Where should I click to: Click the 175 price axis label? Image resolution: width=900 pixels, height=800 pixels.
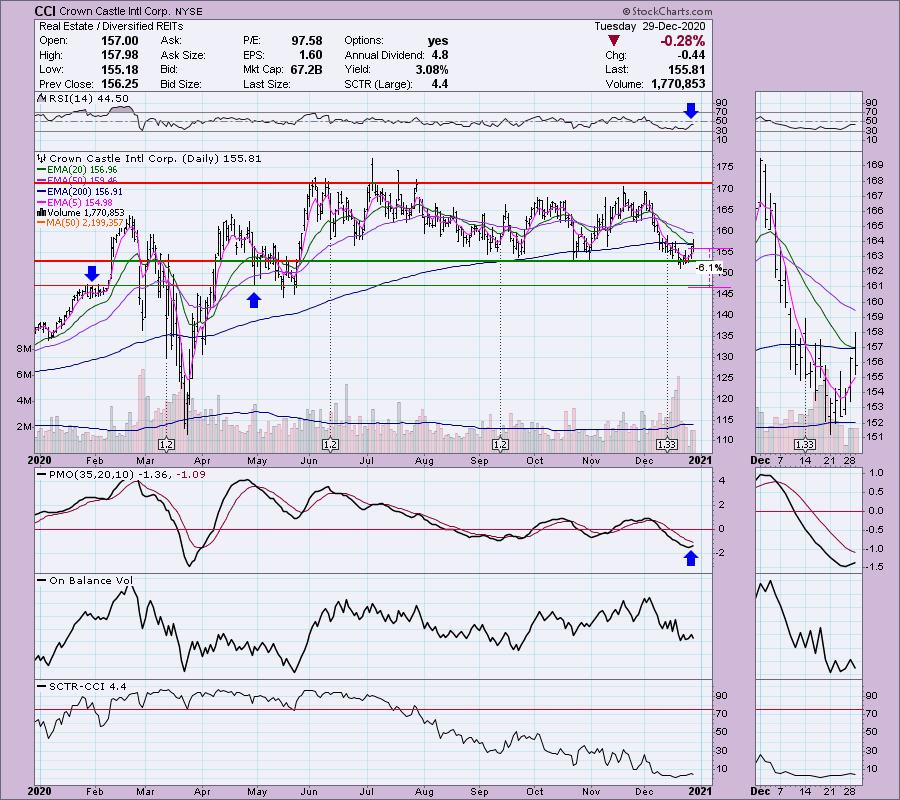tap(724, 167)
